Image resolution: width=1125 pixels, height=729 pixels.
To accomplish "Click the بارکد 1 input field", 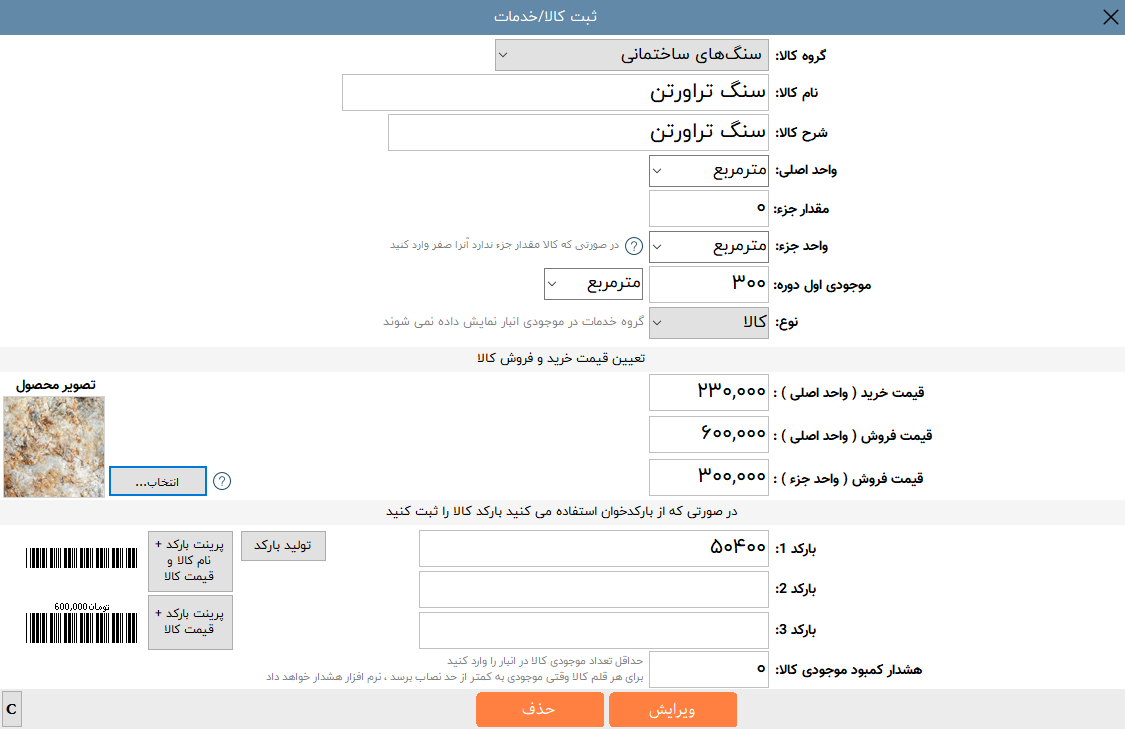I will 594,549.
